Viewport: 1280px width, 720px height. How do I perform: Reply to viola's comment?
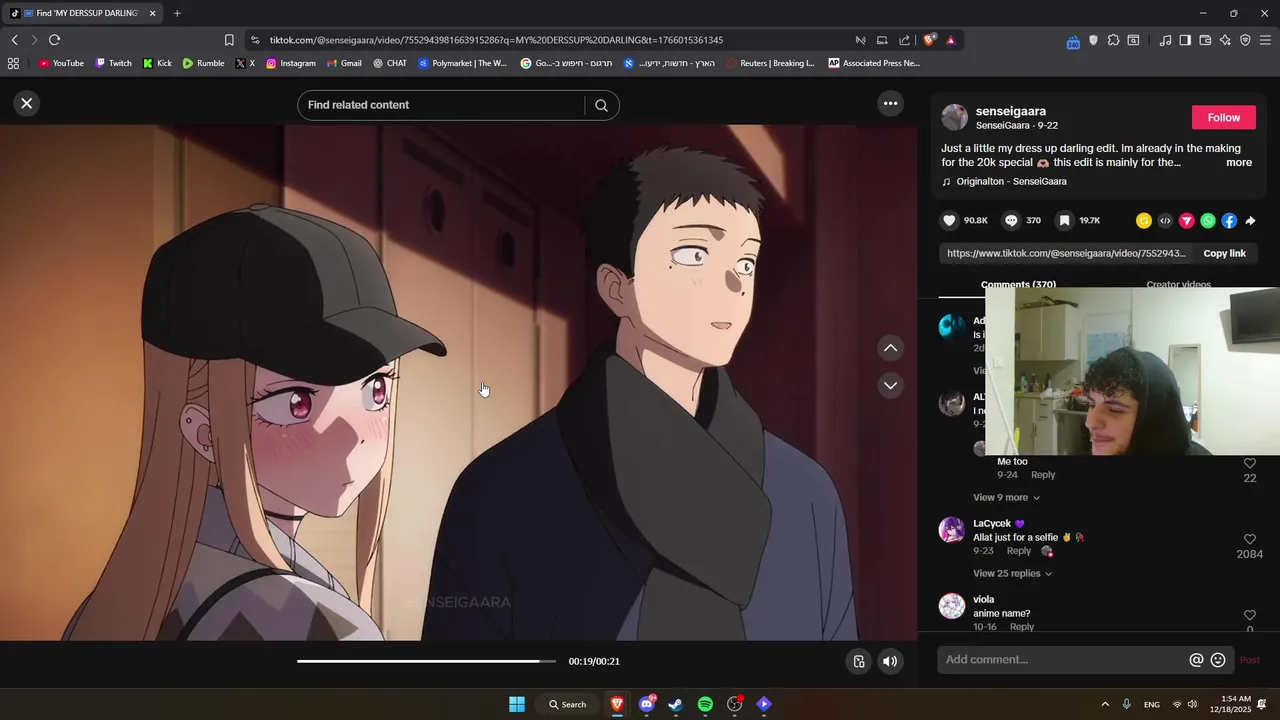click(1022, 627)
